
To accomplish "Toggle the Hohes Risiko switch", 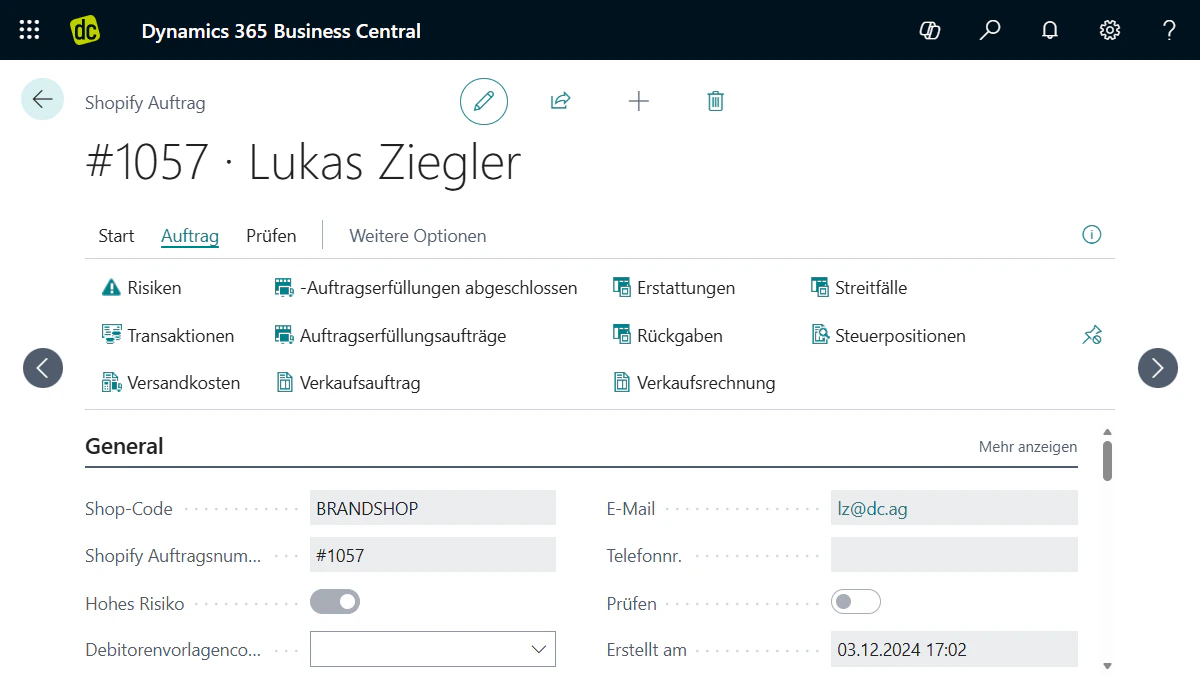I will coord(335,602).
